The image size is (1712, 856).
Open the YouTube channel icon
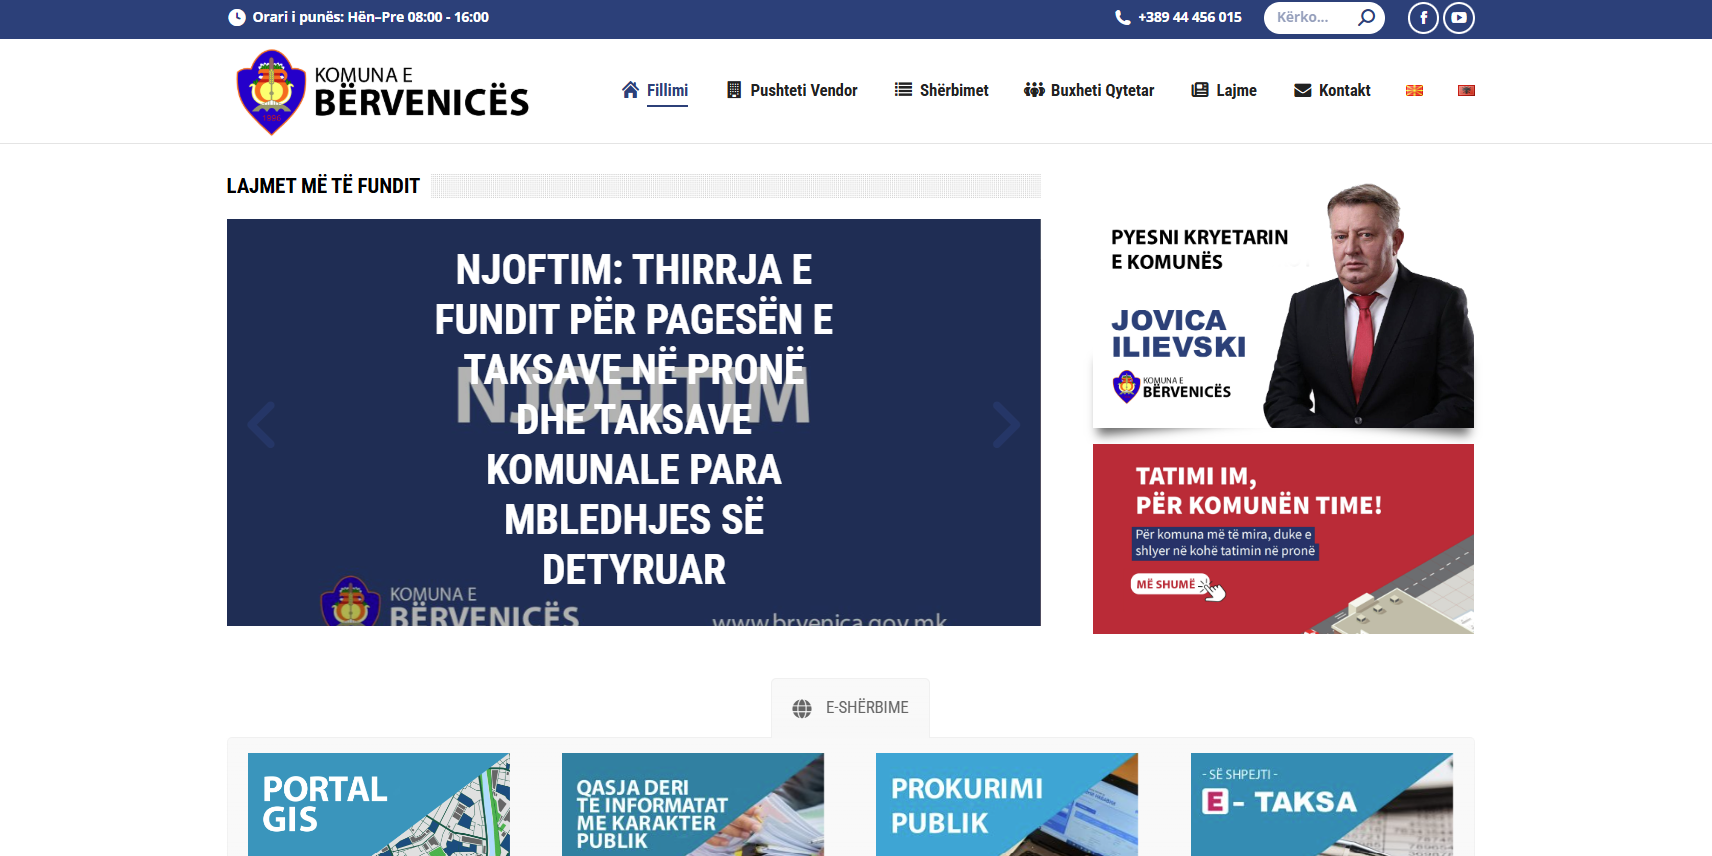(x=1459, y=18)
